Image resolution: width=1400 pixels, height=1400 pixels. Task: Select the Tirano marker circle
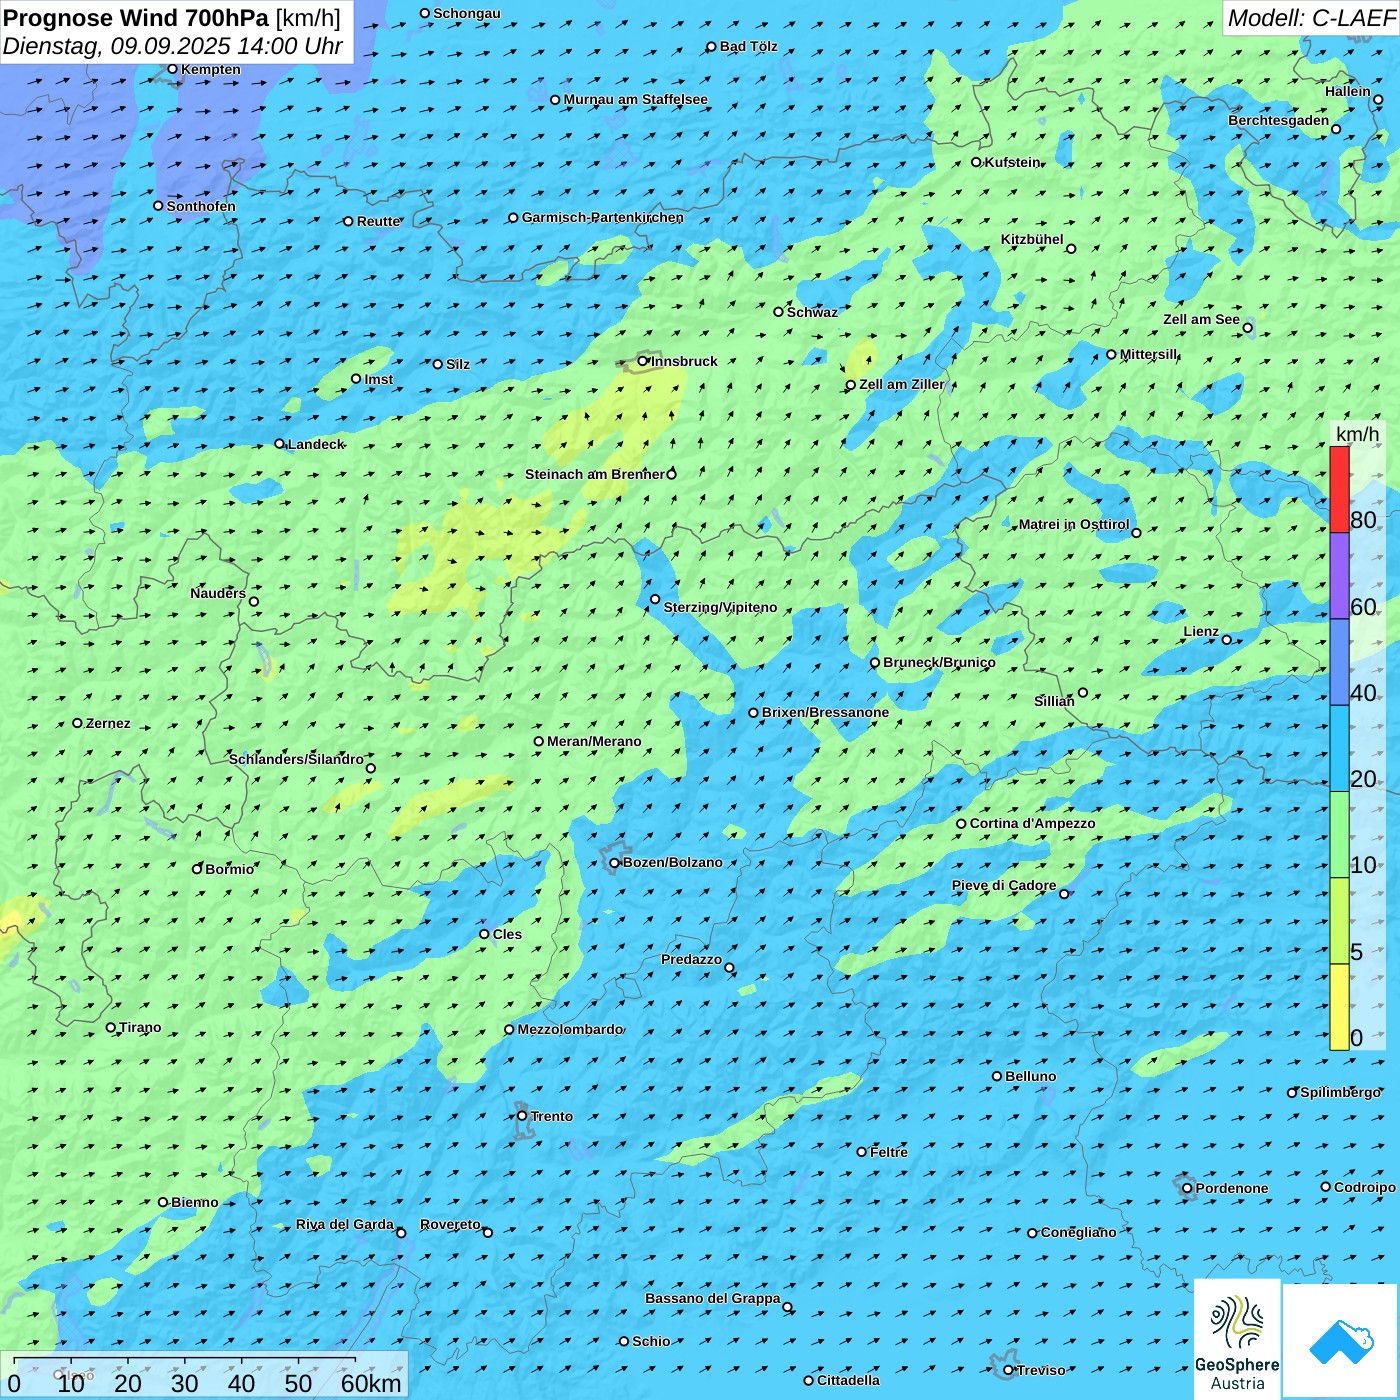111,1027
